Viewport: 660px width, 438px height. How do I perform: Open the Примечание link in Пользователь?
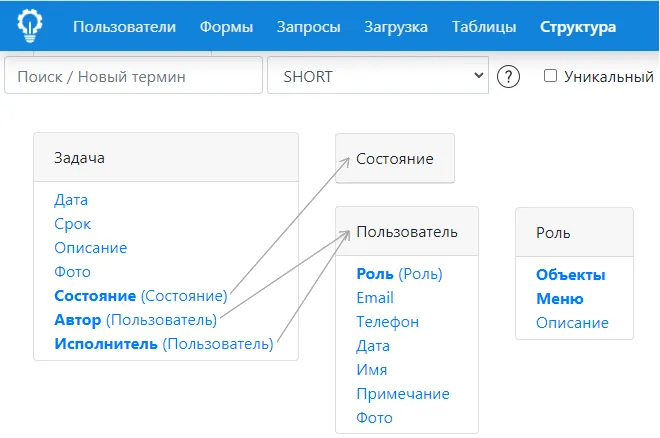[403, 394]
